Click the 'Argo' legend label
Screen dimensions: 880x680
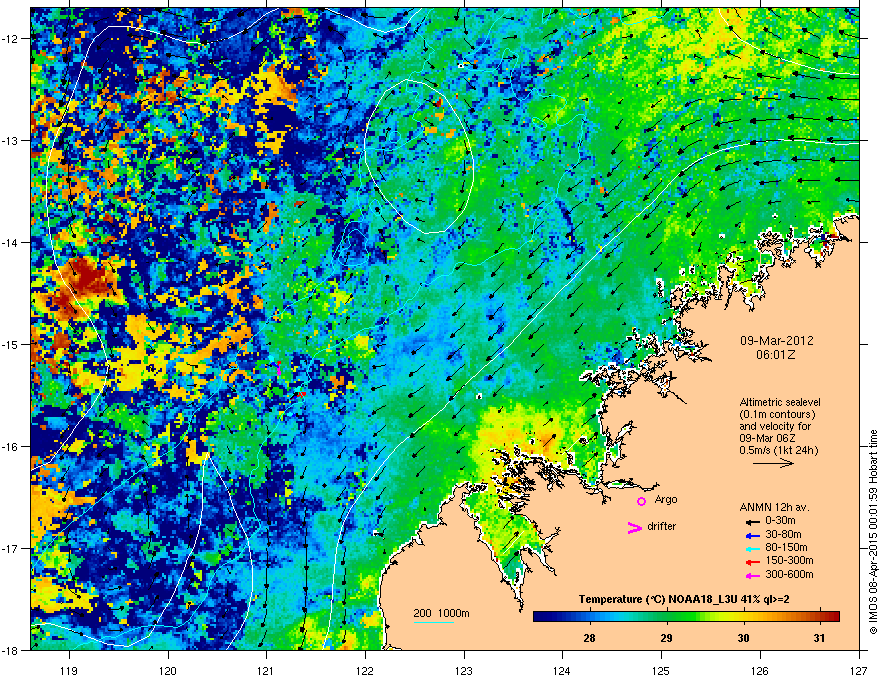click(666, 499)
